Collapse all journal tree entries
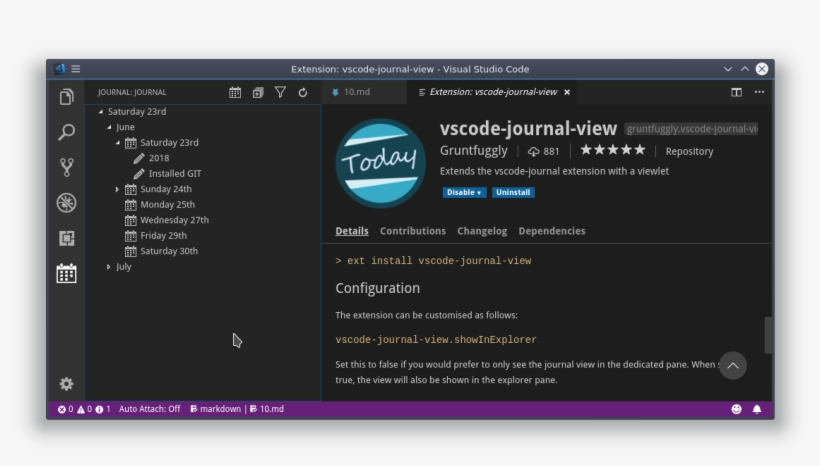 [258, 93]
